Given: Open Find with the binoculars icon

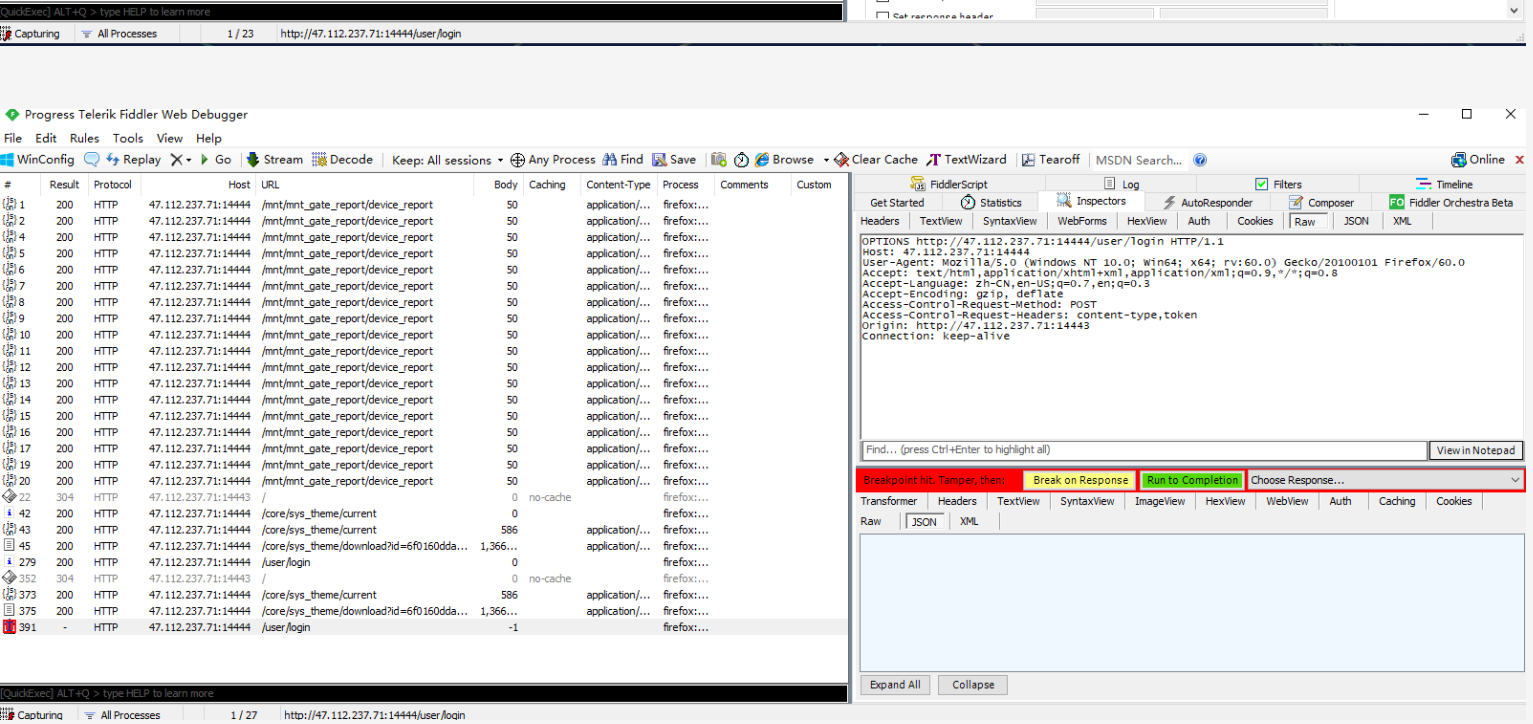Looking at the screenshot, I should coord(622,160).
